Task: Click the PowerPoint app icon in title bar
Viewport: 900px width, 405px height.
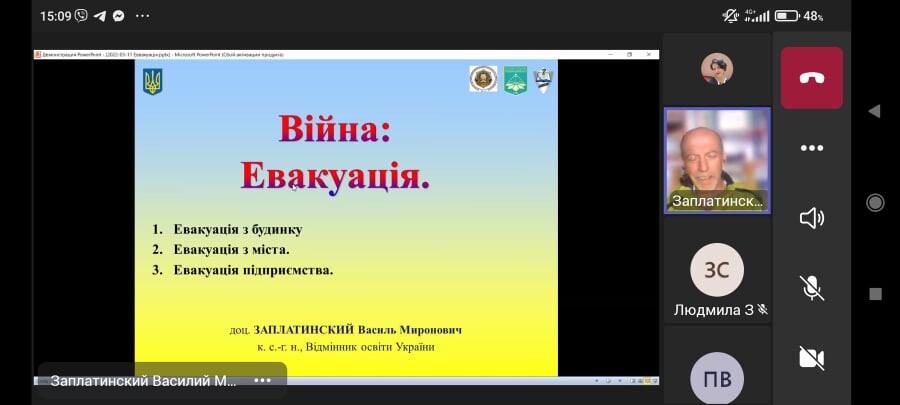Action: (x=38, y=54)
